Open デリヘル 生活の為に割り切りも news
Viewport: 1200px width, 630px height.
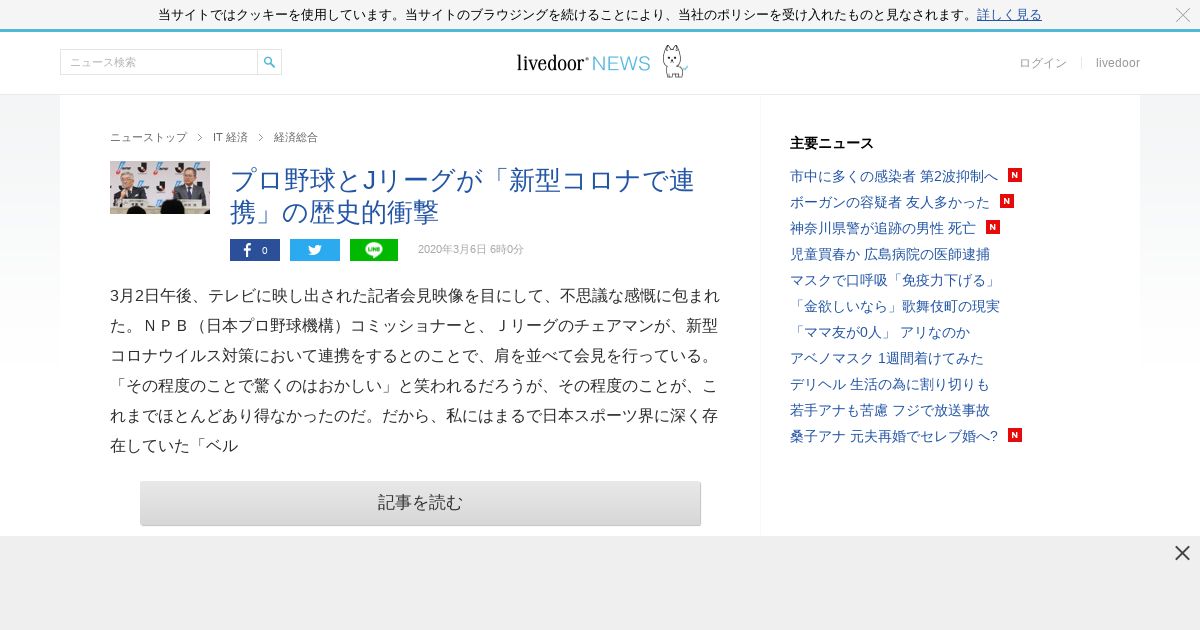coord(890,384)
